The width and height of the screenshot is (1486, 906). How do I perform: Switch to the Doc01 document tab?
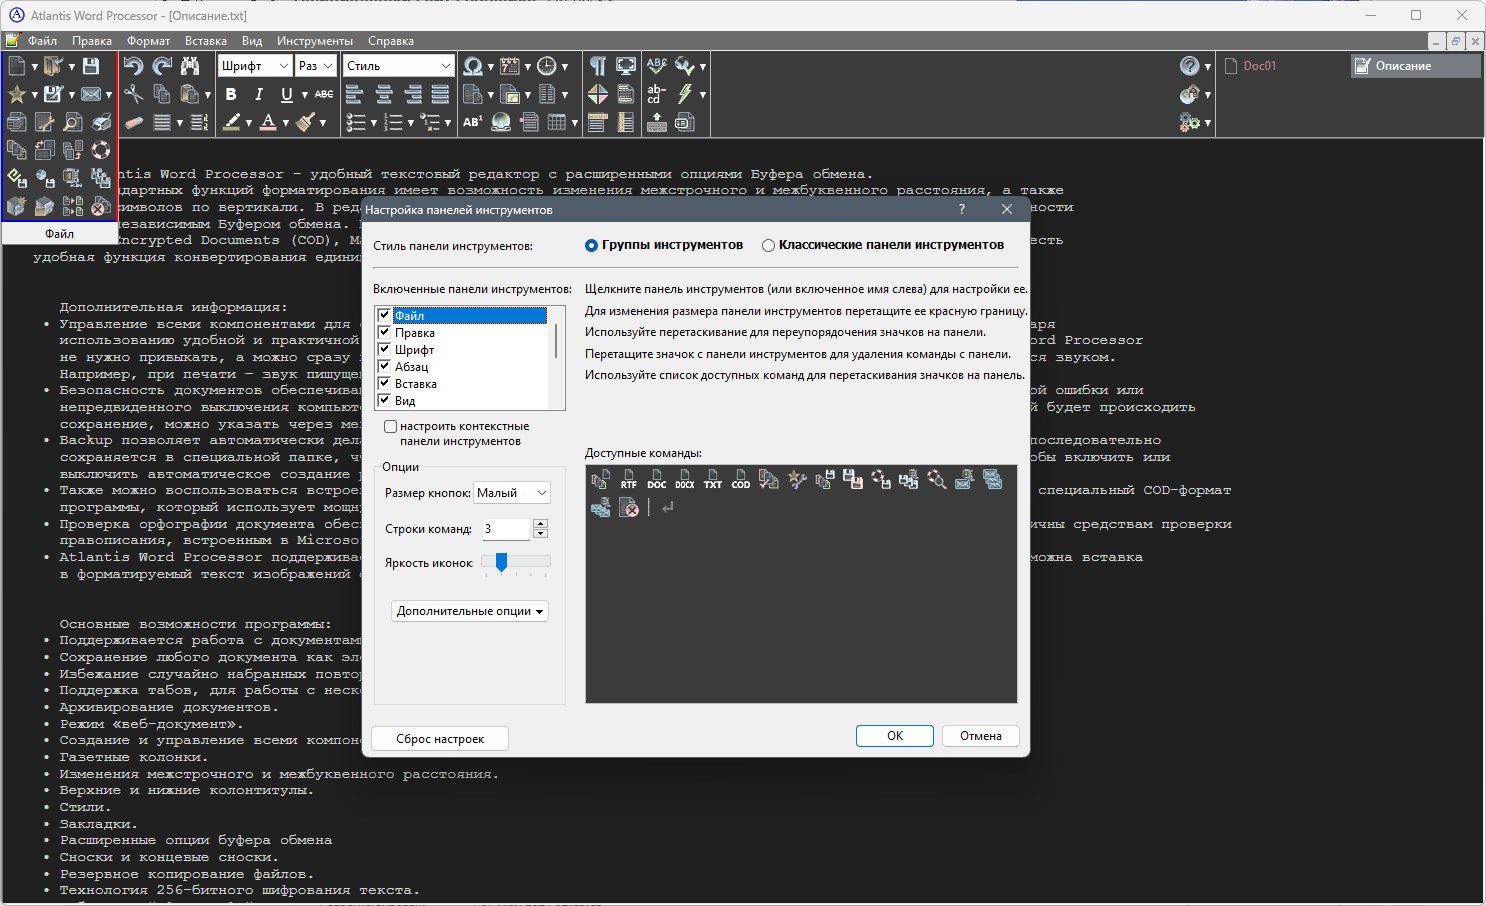click(1260, 66)
